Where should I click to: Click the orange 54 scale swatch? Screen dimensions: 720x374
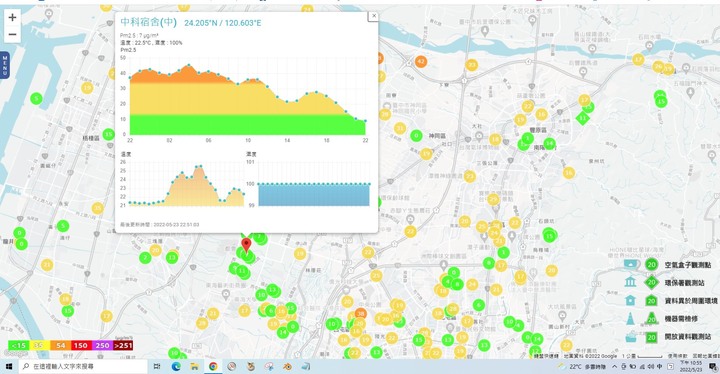click(x=61, y=346)
